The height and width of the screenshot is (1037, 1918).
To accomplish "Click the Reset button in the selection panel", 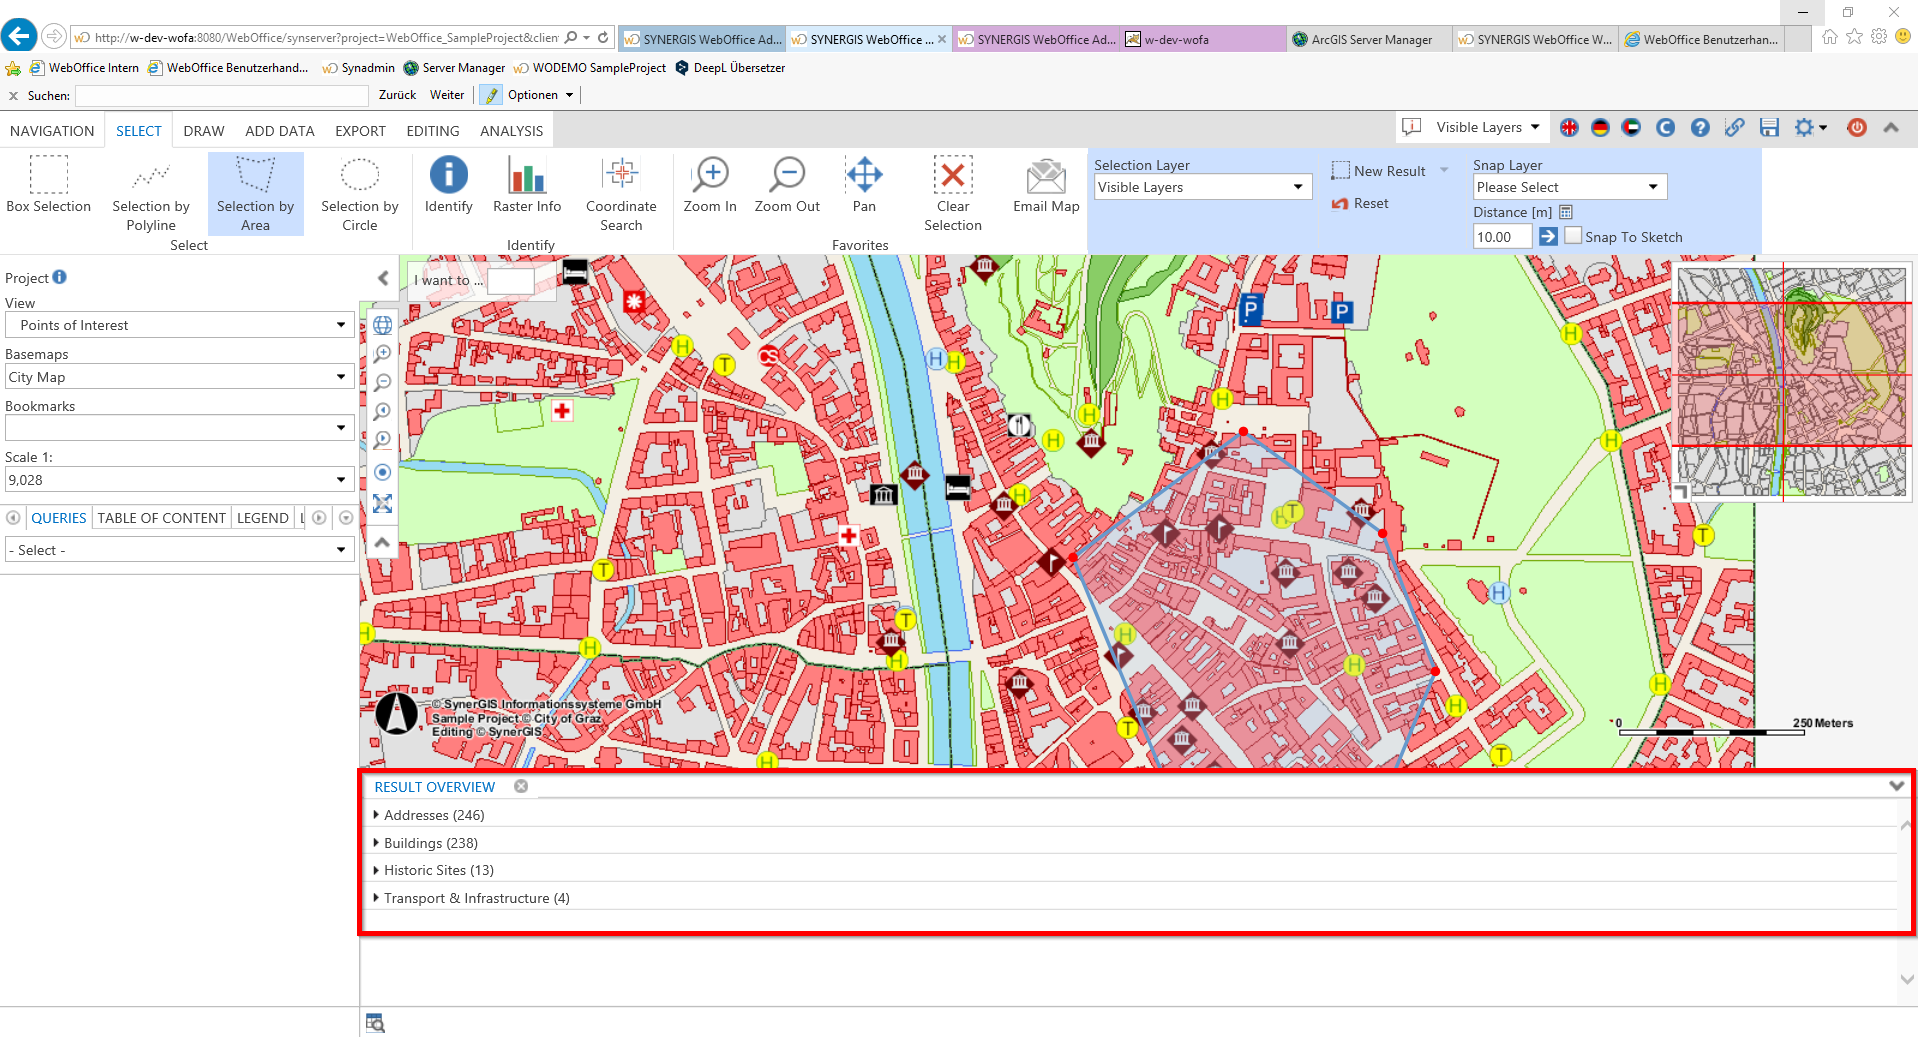I will pos(1360,203).
